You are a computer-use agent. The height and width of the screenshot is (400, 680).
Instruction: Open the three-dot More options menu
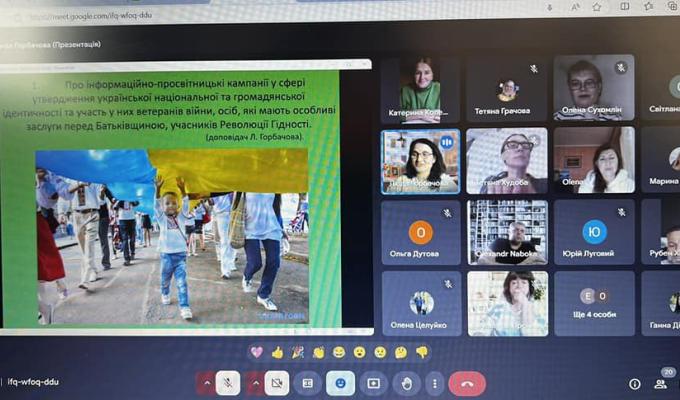tap(435, 384)
